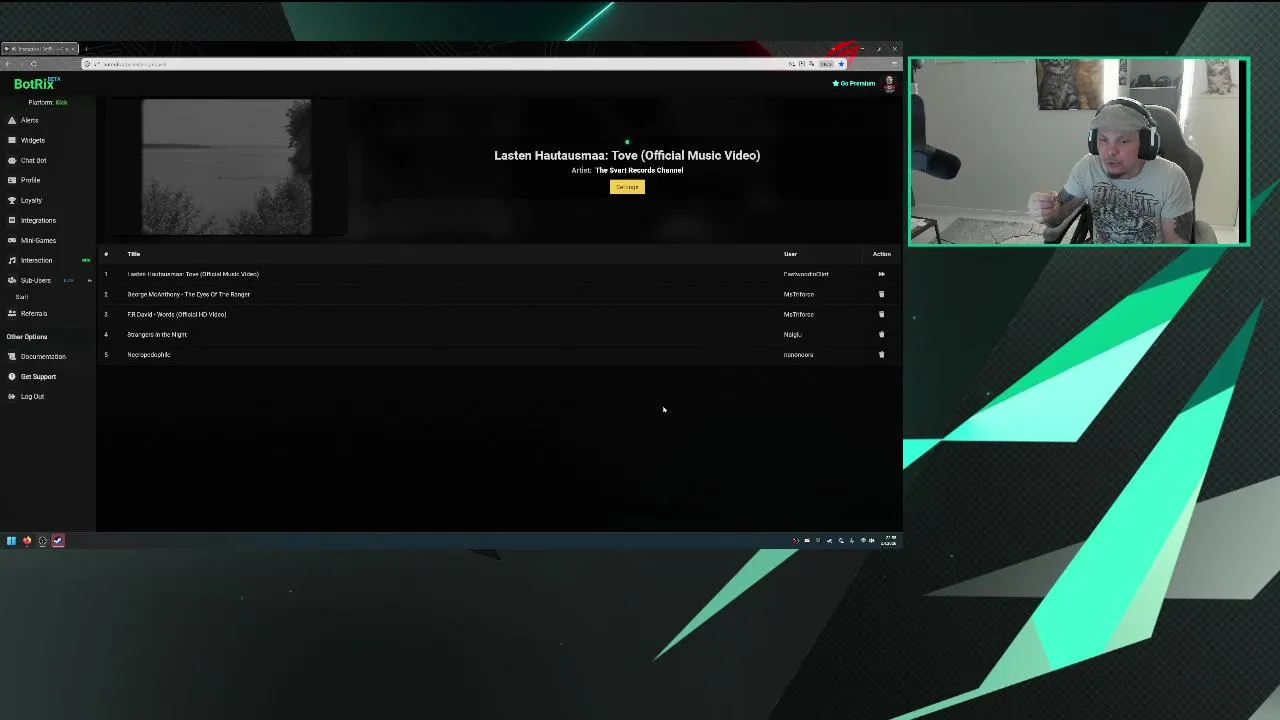
Task: Bookmark the page with star icon
Action: [x=841, y=64]
